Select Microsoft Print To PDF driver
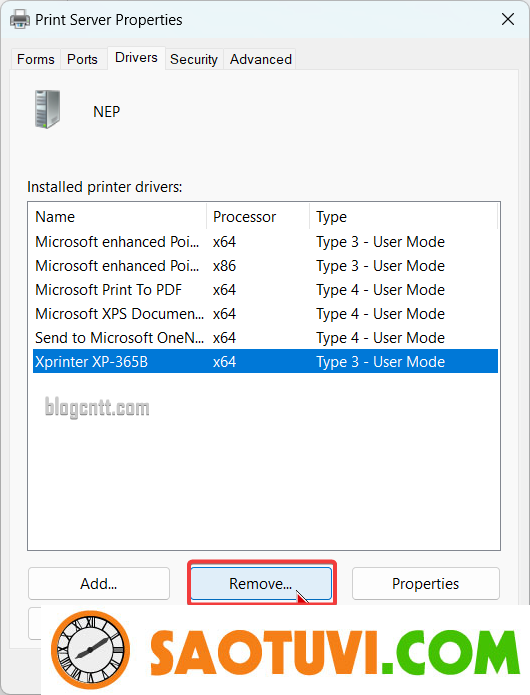Image resolution: width=530 pixels, height=695 pixels. tap(265, 290)
